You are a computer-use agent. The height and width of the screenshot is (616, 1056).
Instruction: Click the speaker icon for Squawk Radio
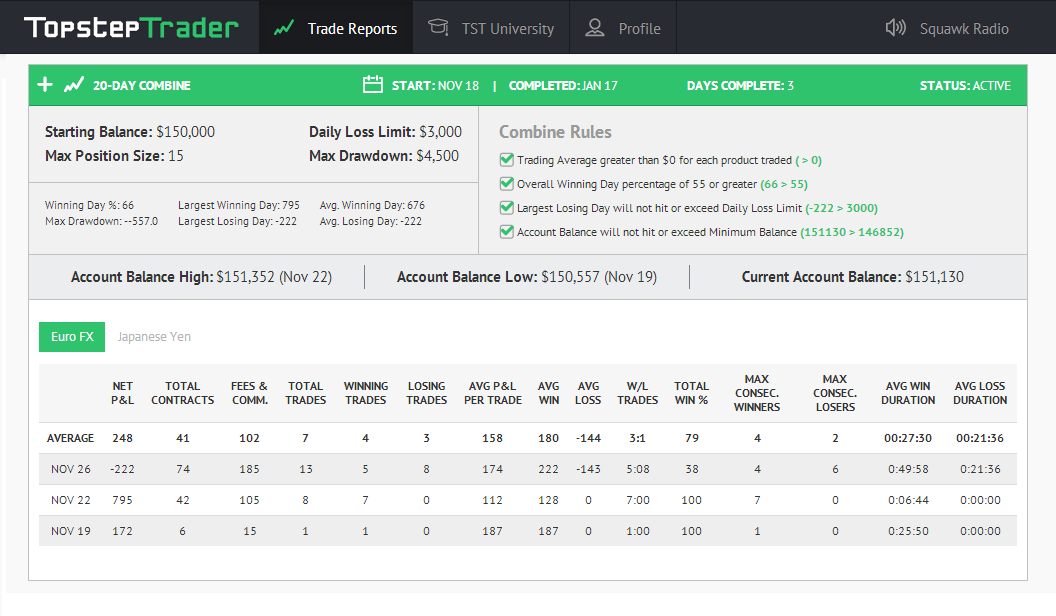pyautogui.click(x=896, y=28)
